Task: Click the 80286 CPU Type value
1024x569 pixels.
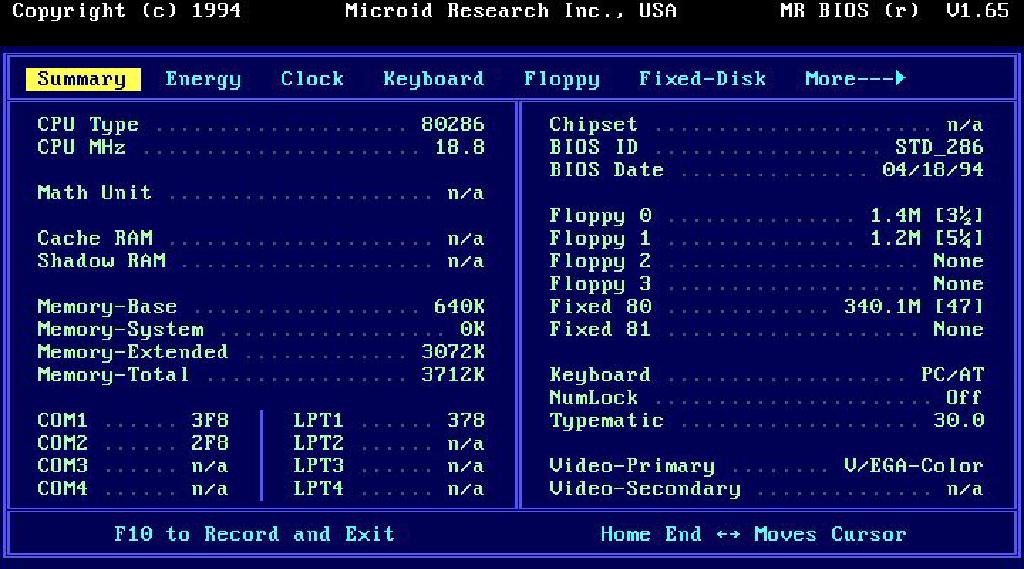Action: click(x=453, y=124)
